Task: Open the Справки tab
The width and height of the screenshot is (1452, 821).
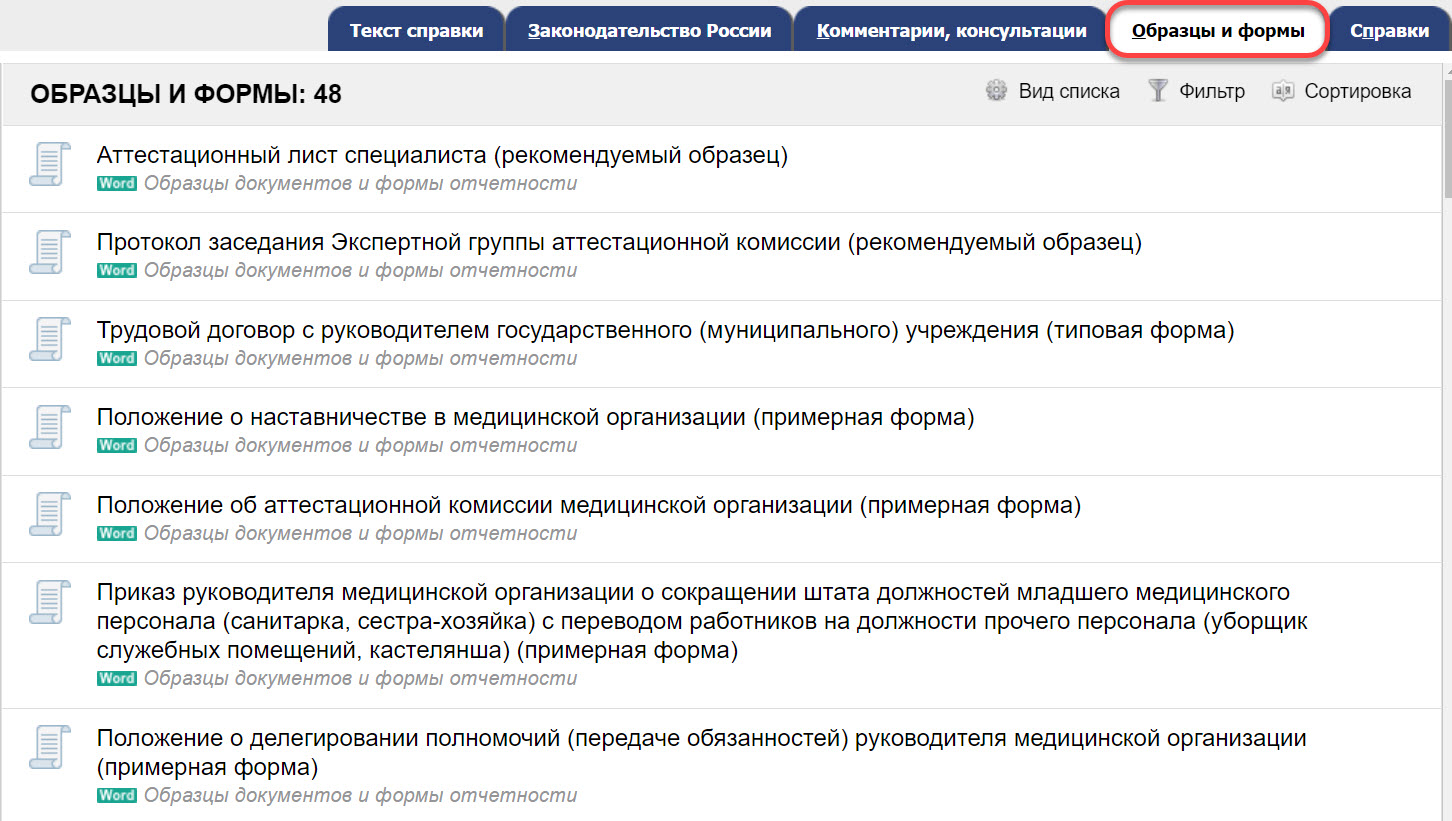Action: click(1390, 30)
